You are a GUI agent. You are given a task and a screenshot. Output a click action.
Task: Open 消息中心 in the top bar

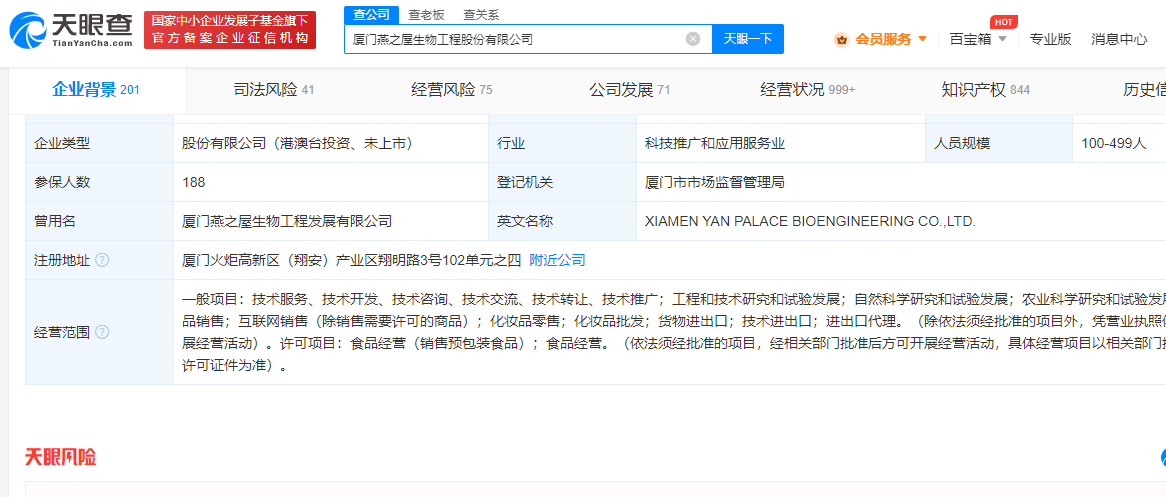click(x=1119, y=39)
